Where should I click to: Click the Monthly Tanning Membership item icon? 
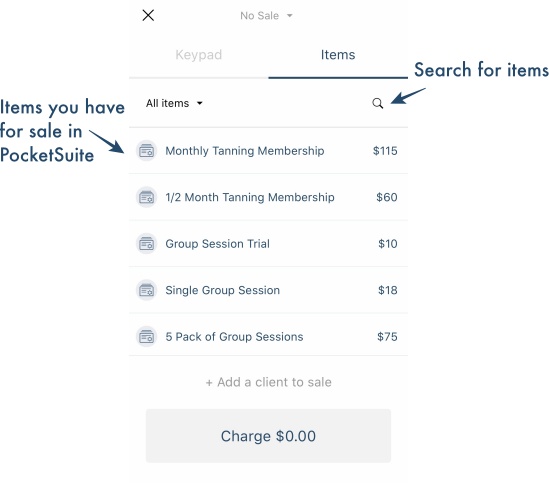coord(146,151)
